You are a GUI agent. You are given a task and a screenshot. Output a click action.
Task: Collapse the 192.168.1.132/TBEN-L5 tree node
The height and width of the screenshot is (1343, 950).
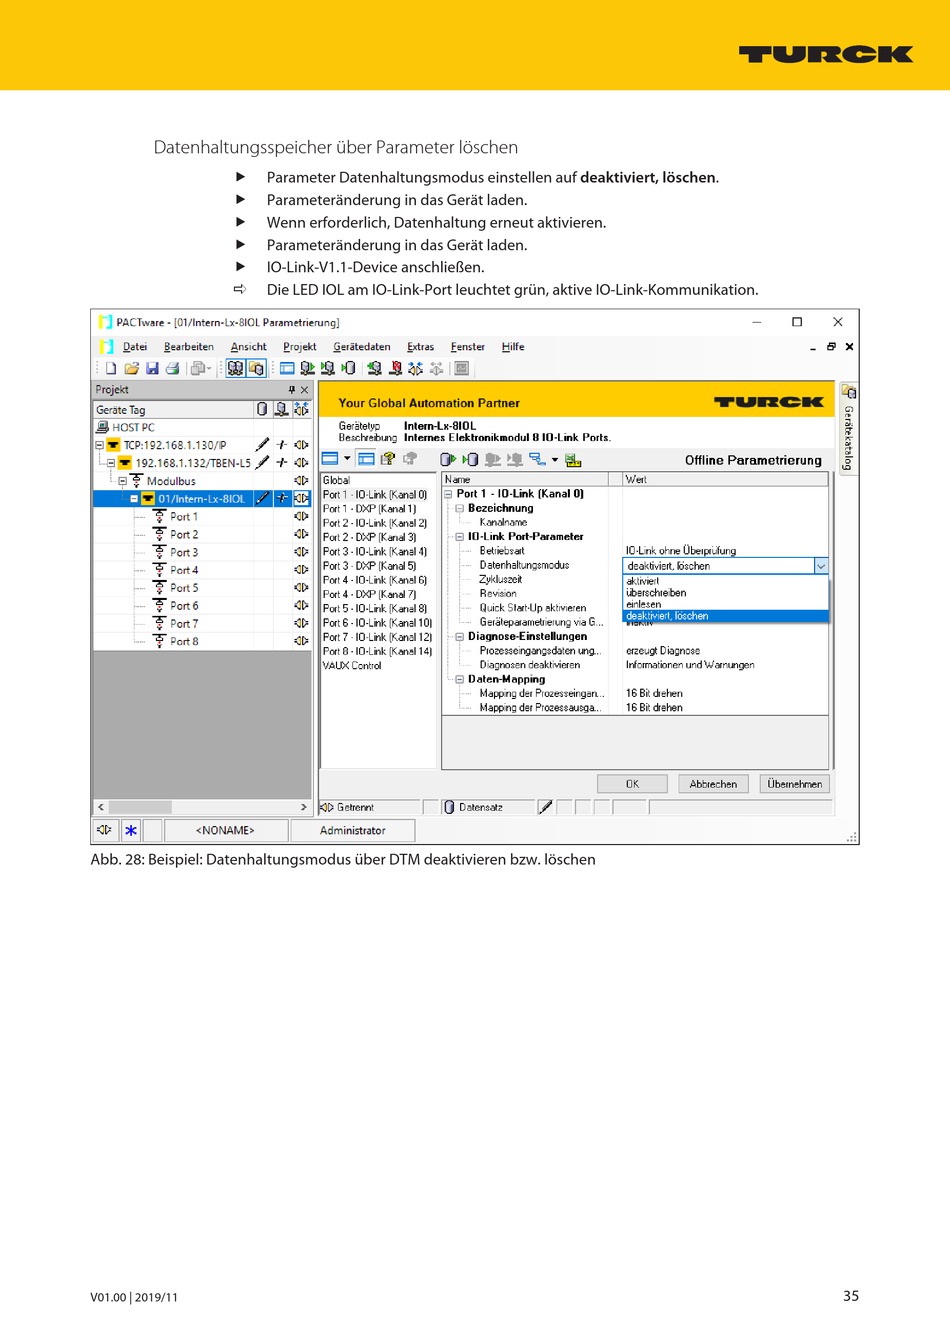[x=111, y=463]
